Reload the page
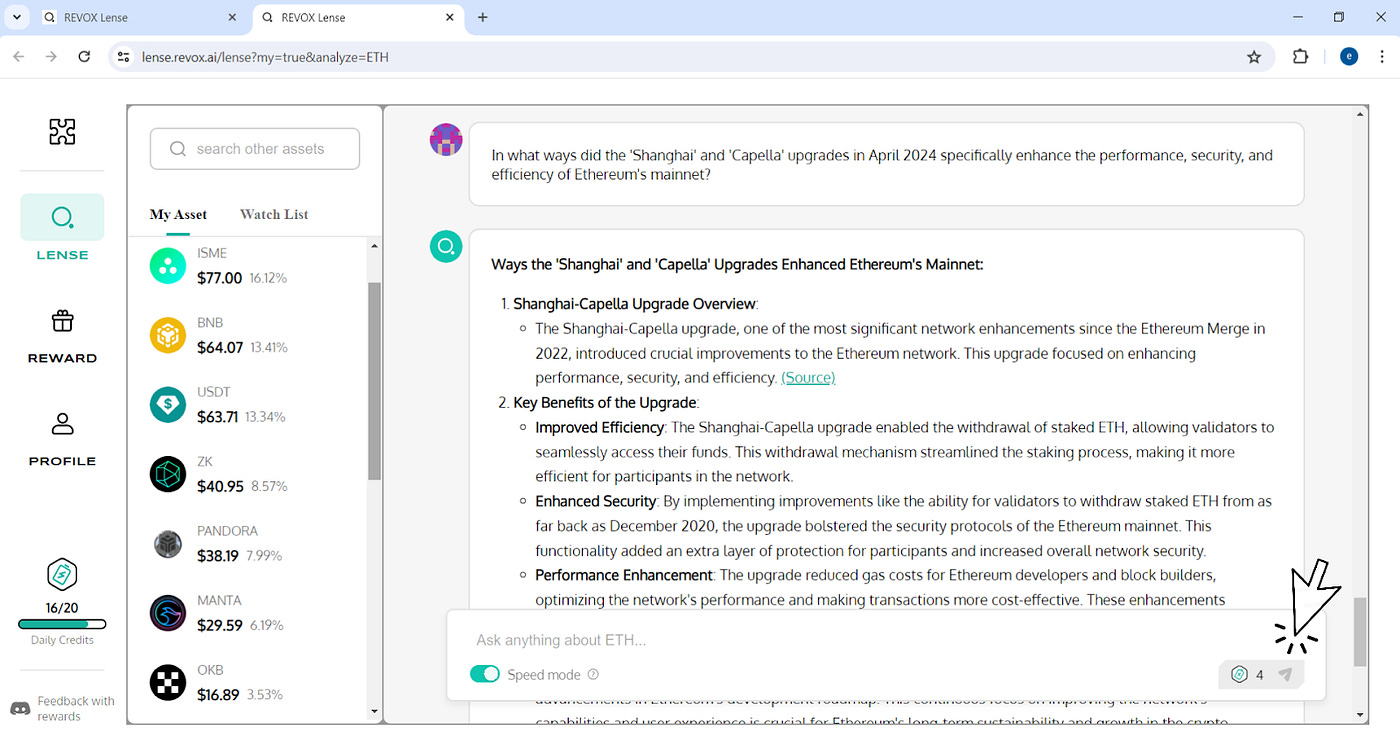This screenshot has width=1400, height=744. [85, 57]
